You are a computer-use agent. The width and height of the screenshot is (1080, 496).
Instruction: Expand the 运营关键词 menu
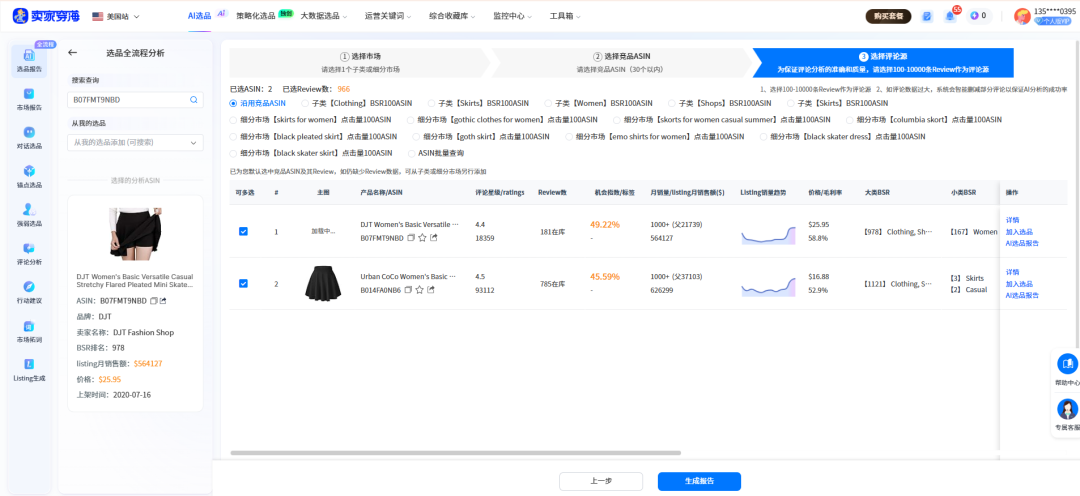click(388, 16)
